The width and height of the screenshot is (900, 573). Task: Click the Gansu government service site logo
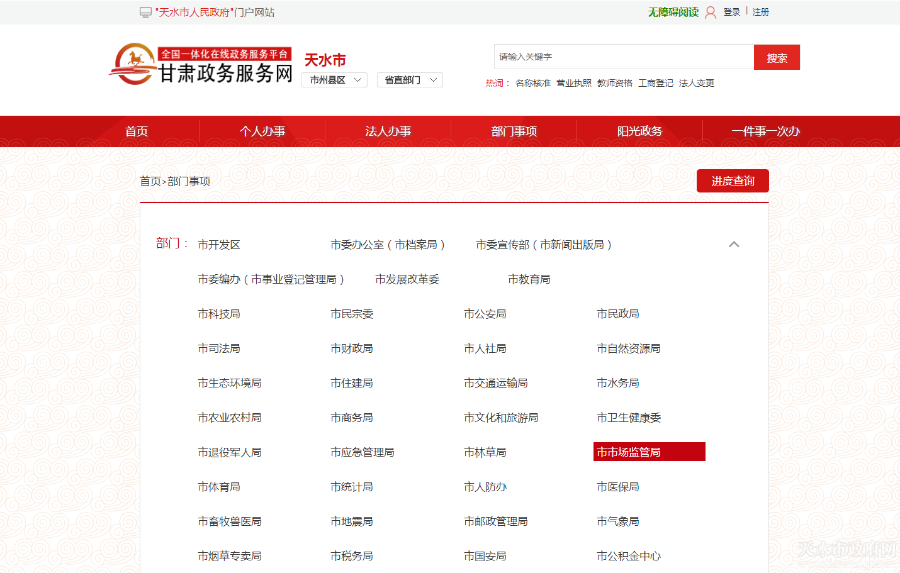click(x=200, y=65)
